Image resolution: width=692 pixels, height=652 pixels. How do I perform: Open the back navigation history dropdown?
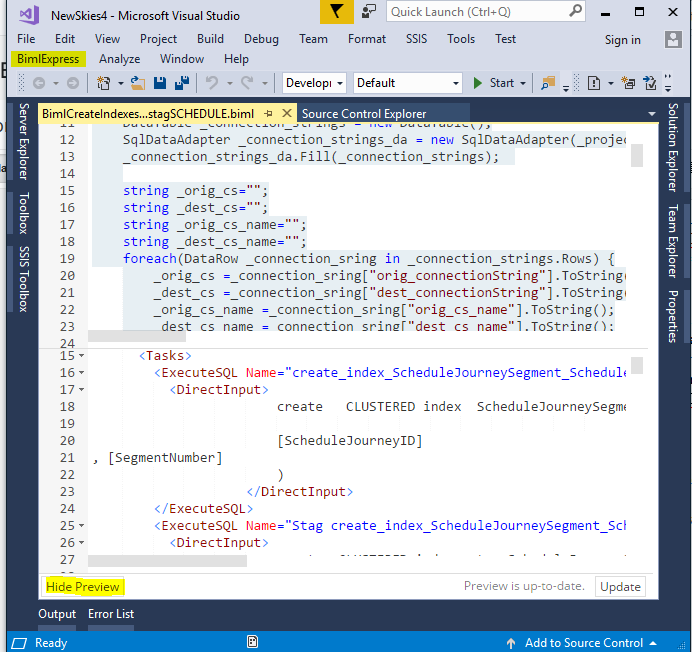tap(56, 83)
